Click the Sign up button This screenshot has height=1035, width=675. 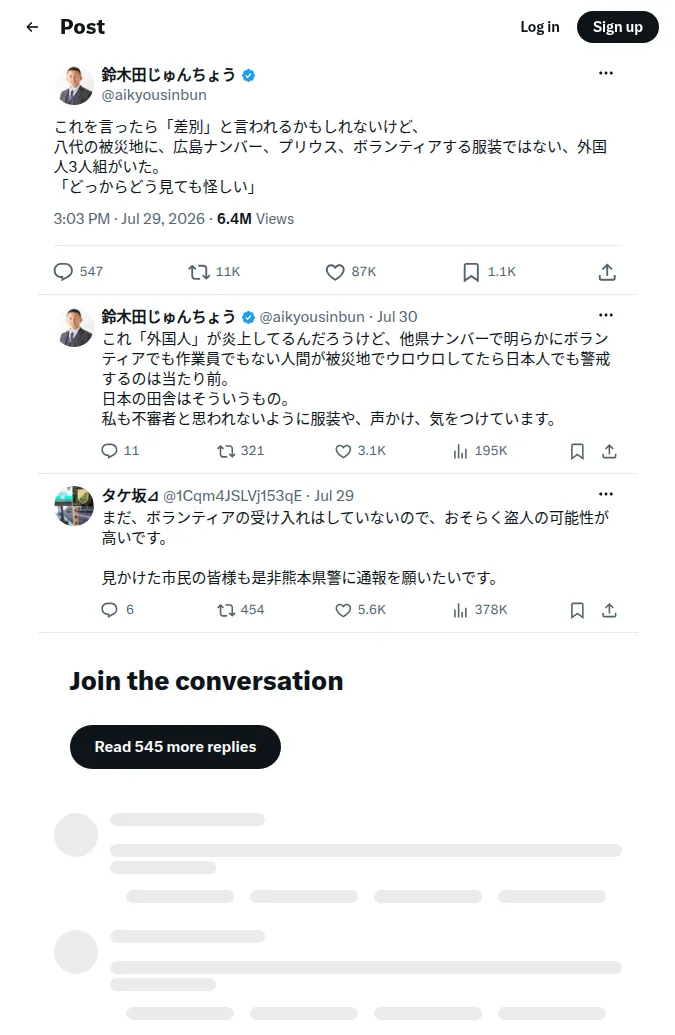pyautogui.click(x=618, y=27)
